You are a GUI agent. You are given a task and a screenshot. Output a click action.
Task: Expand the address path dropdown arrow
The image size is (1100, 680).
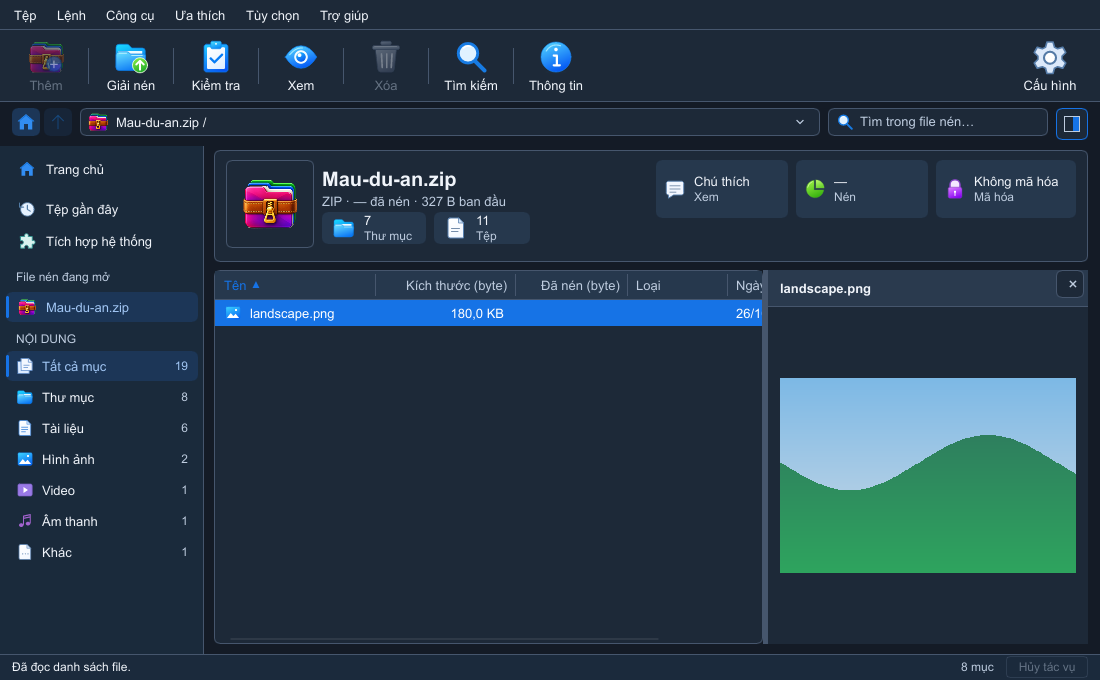pyautogui.click(x=800, y=122)
